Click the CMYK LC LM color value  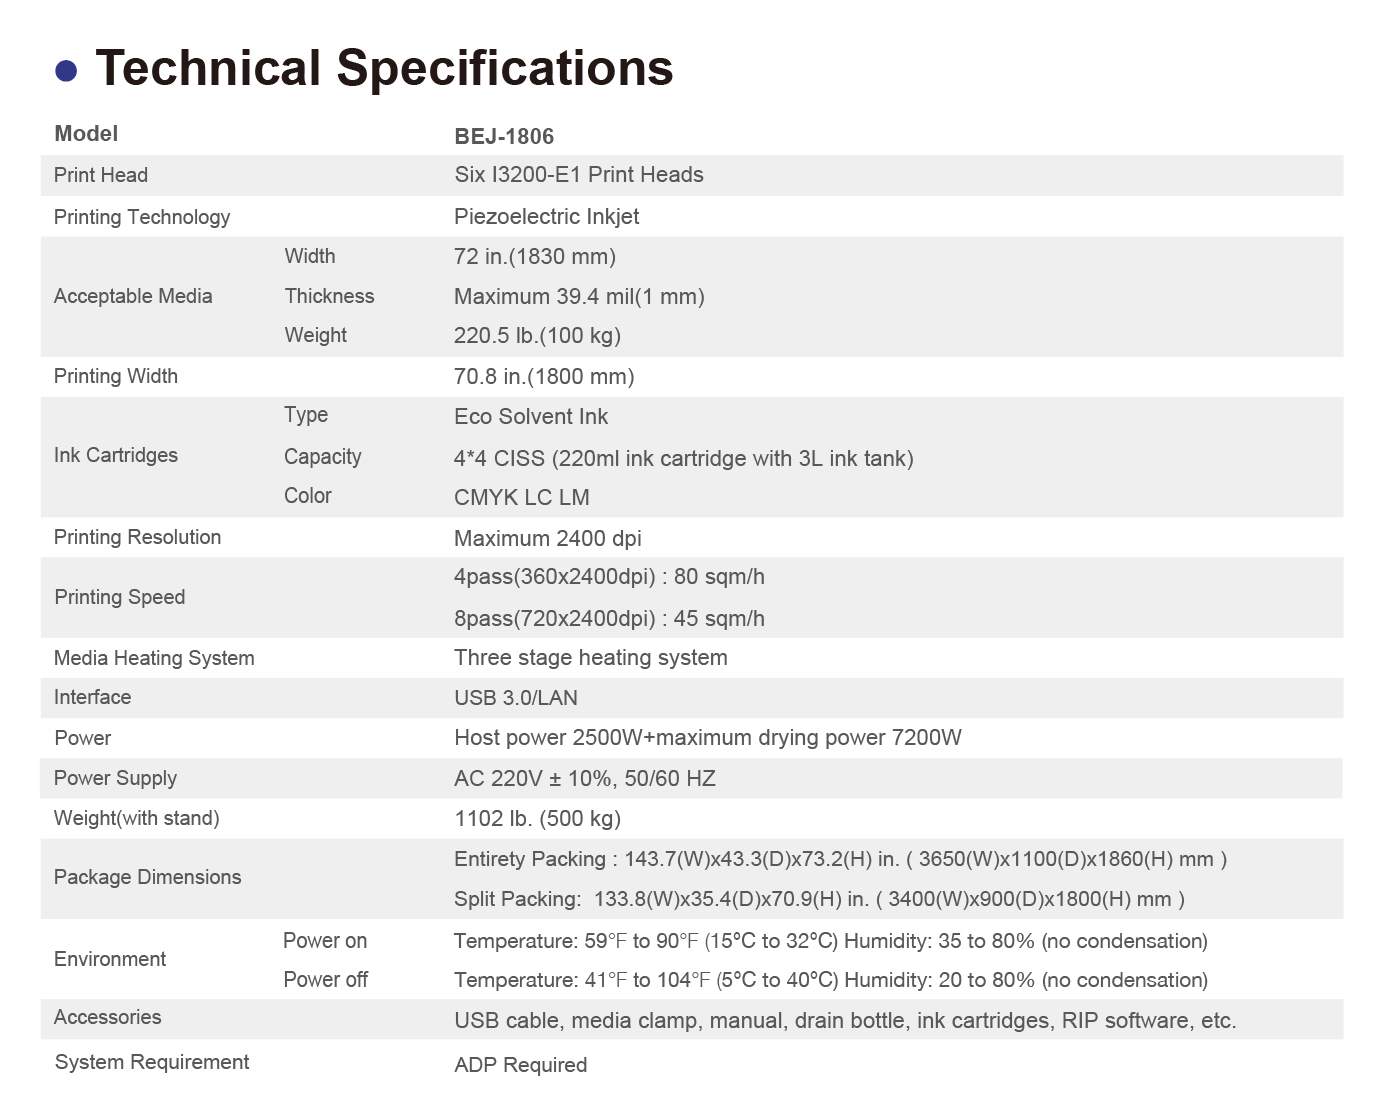point(522,498)
